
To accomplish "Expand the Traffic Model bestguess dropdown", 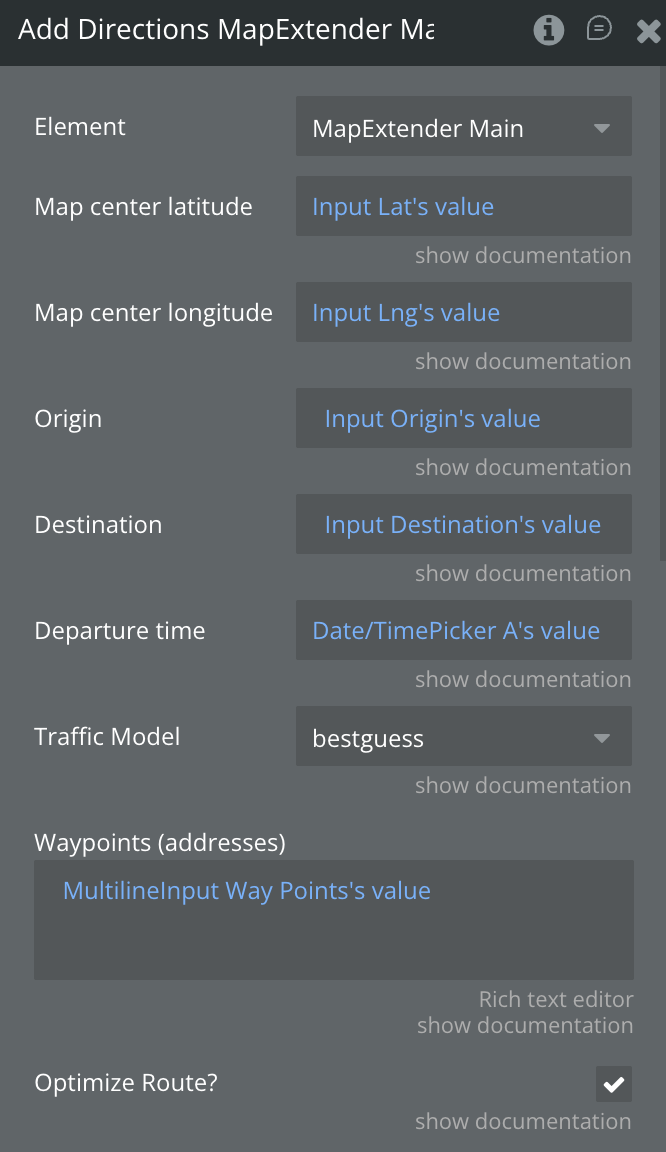I will tap(463, 737).
